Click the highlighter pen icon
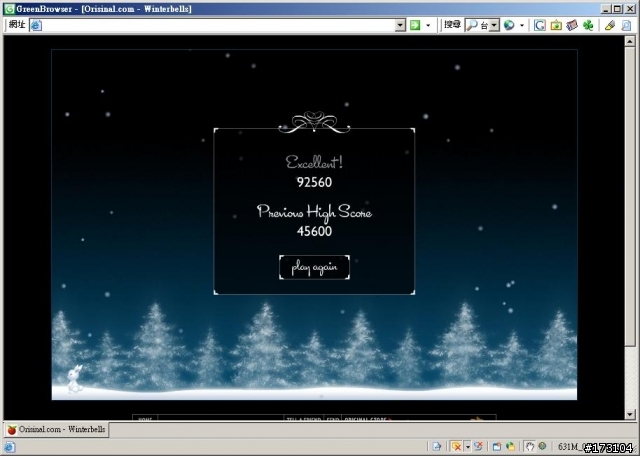 coord(610,25)
